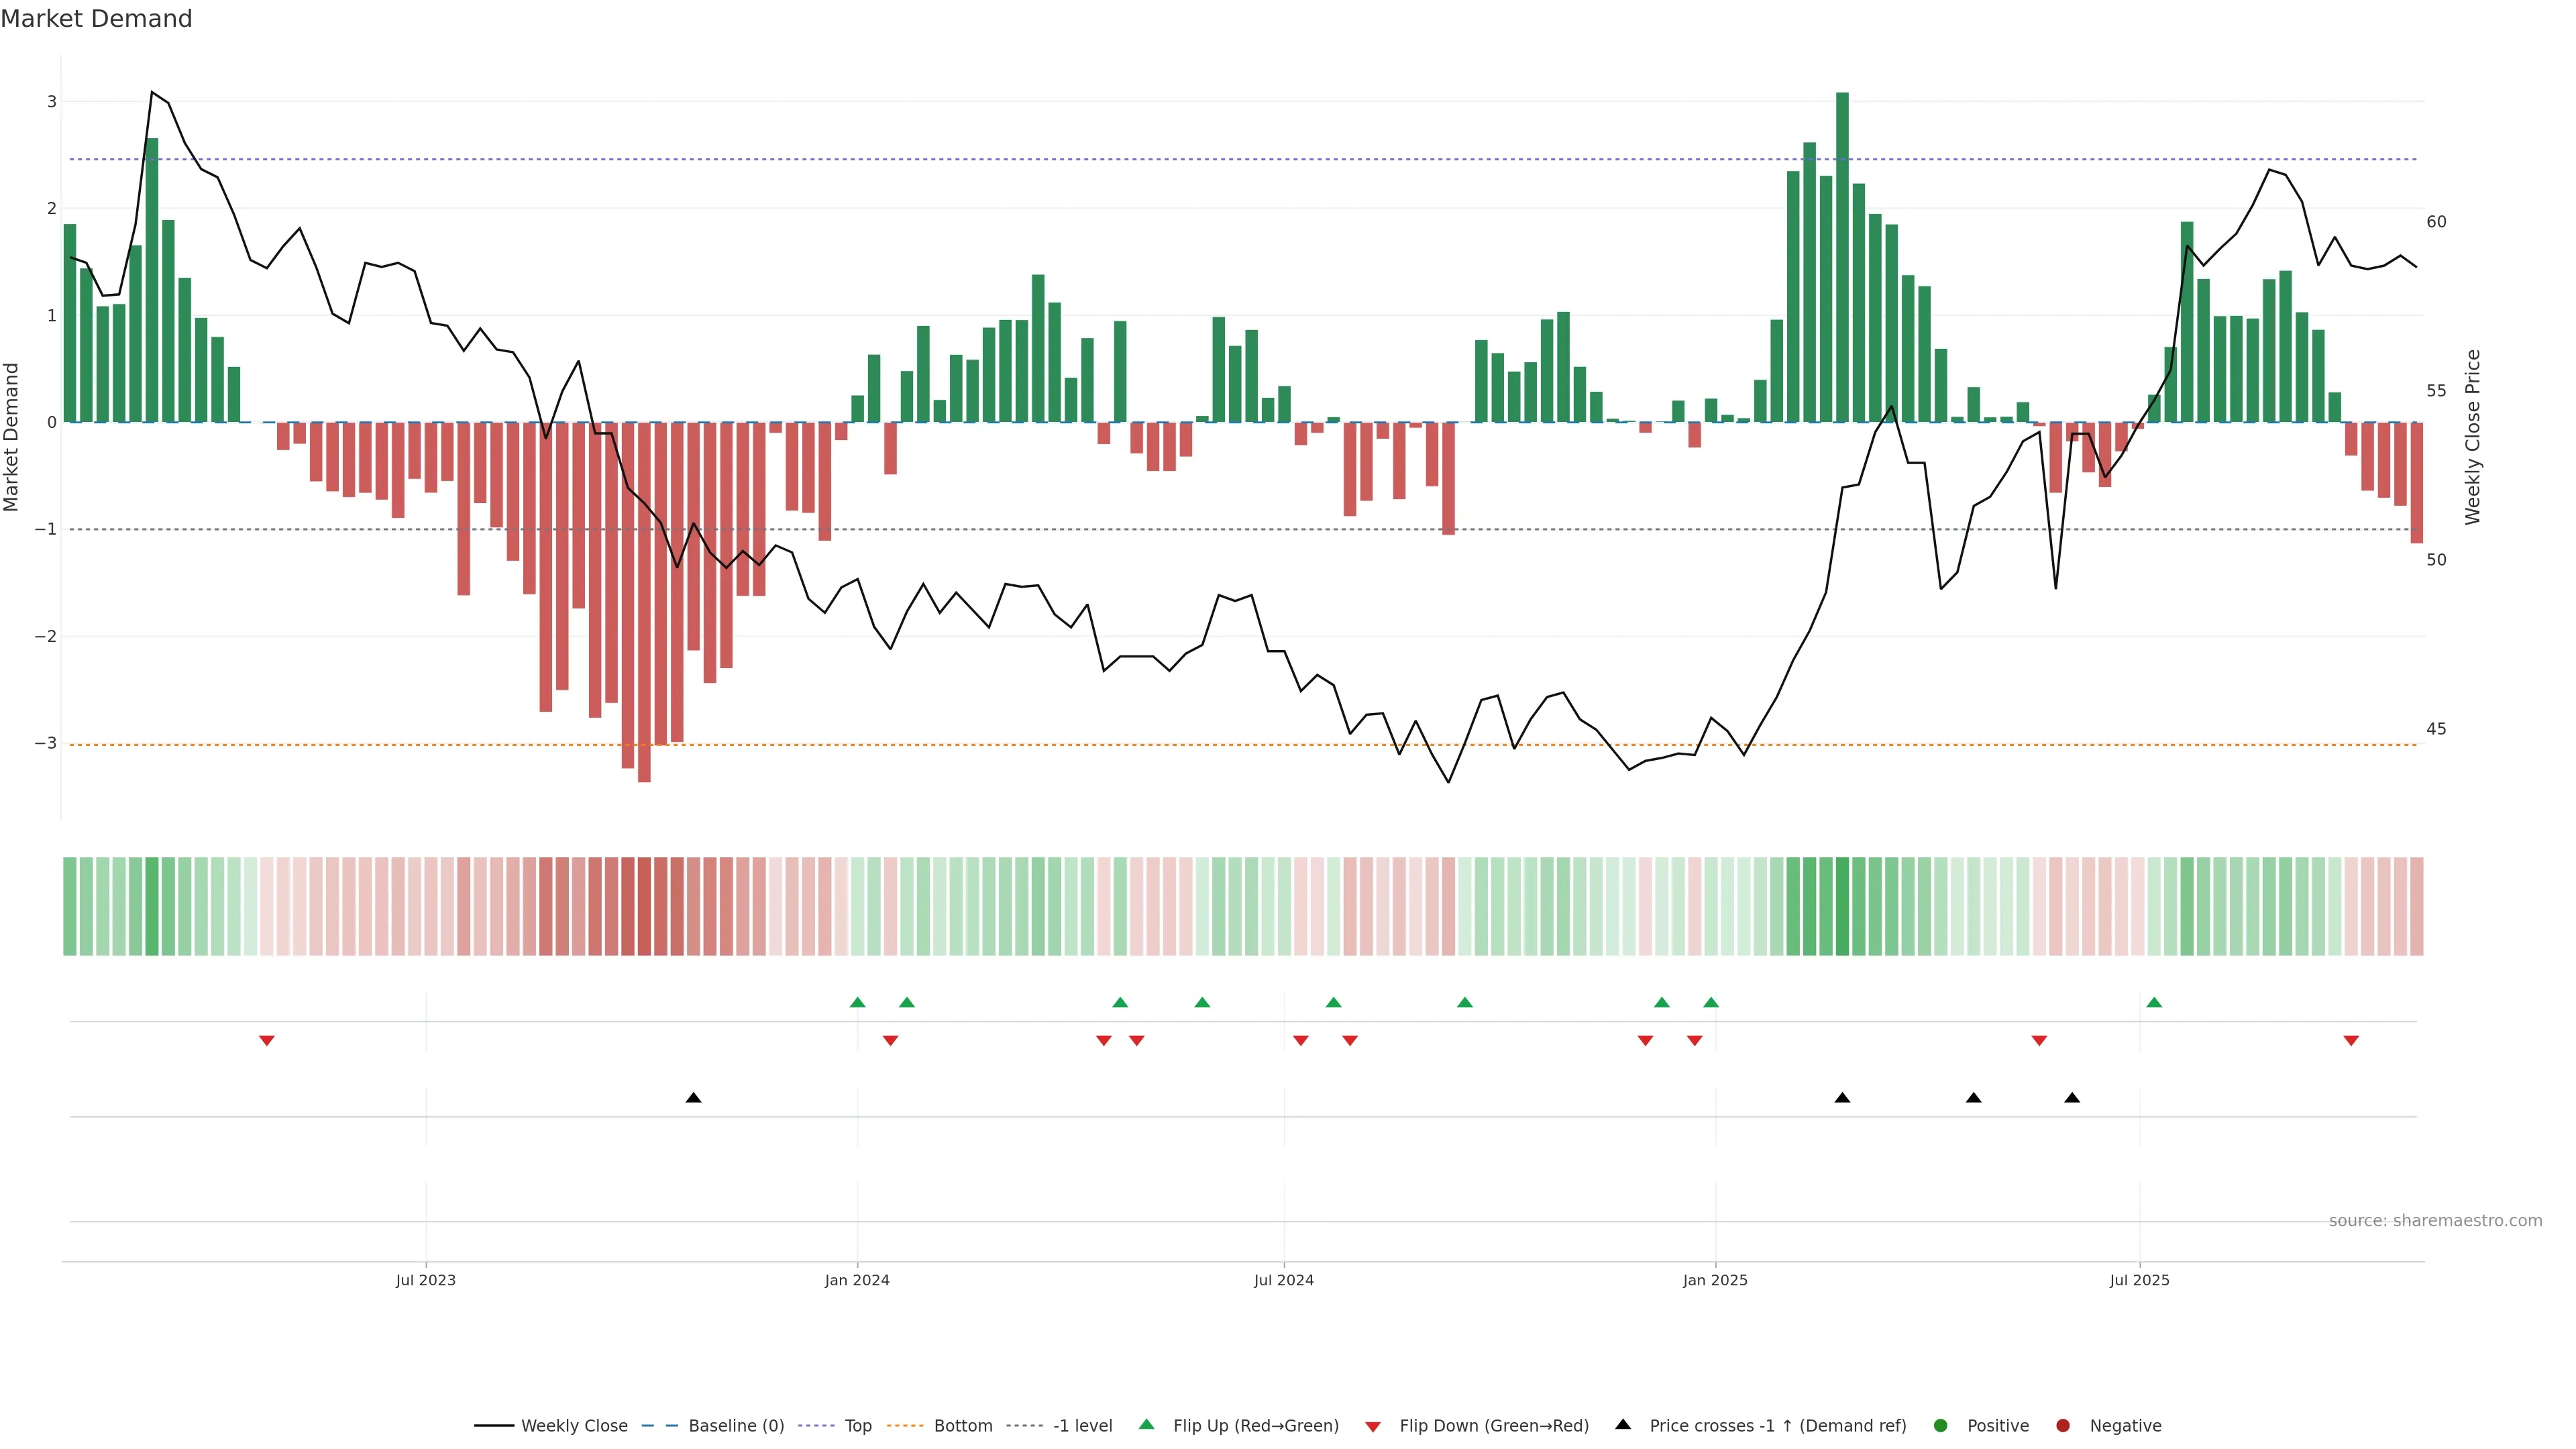
Task: Click the rightmost red Flip Down marker
Action: (x=2351, y=1041)
